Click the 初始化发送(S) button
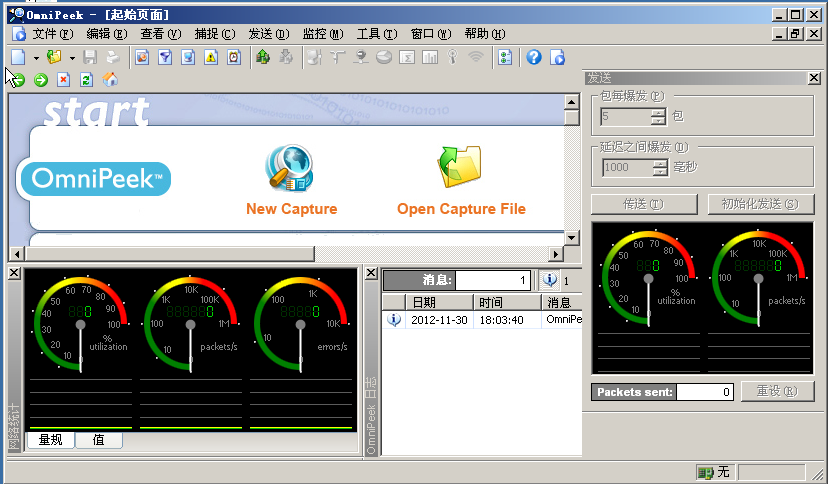Image resolution: width=828 pixels, height=484 pixels. (761, 204)
